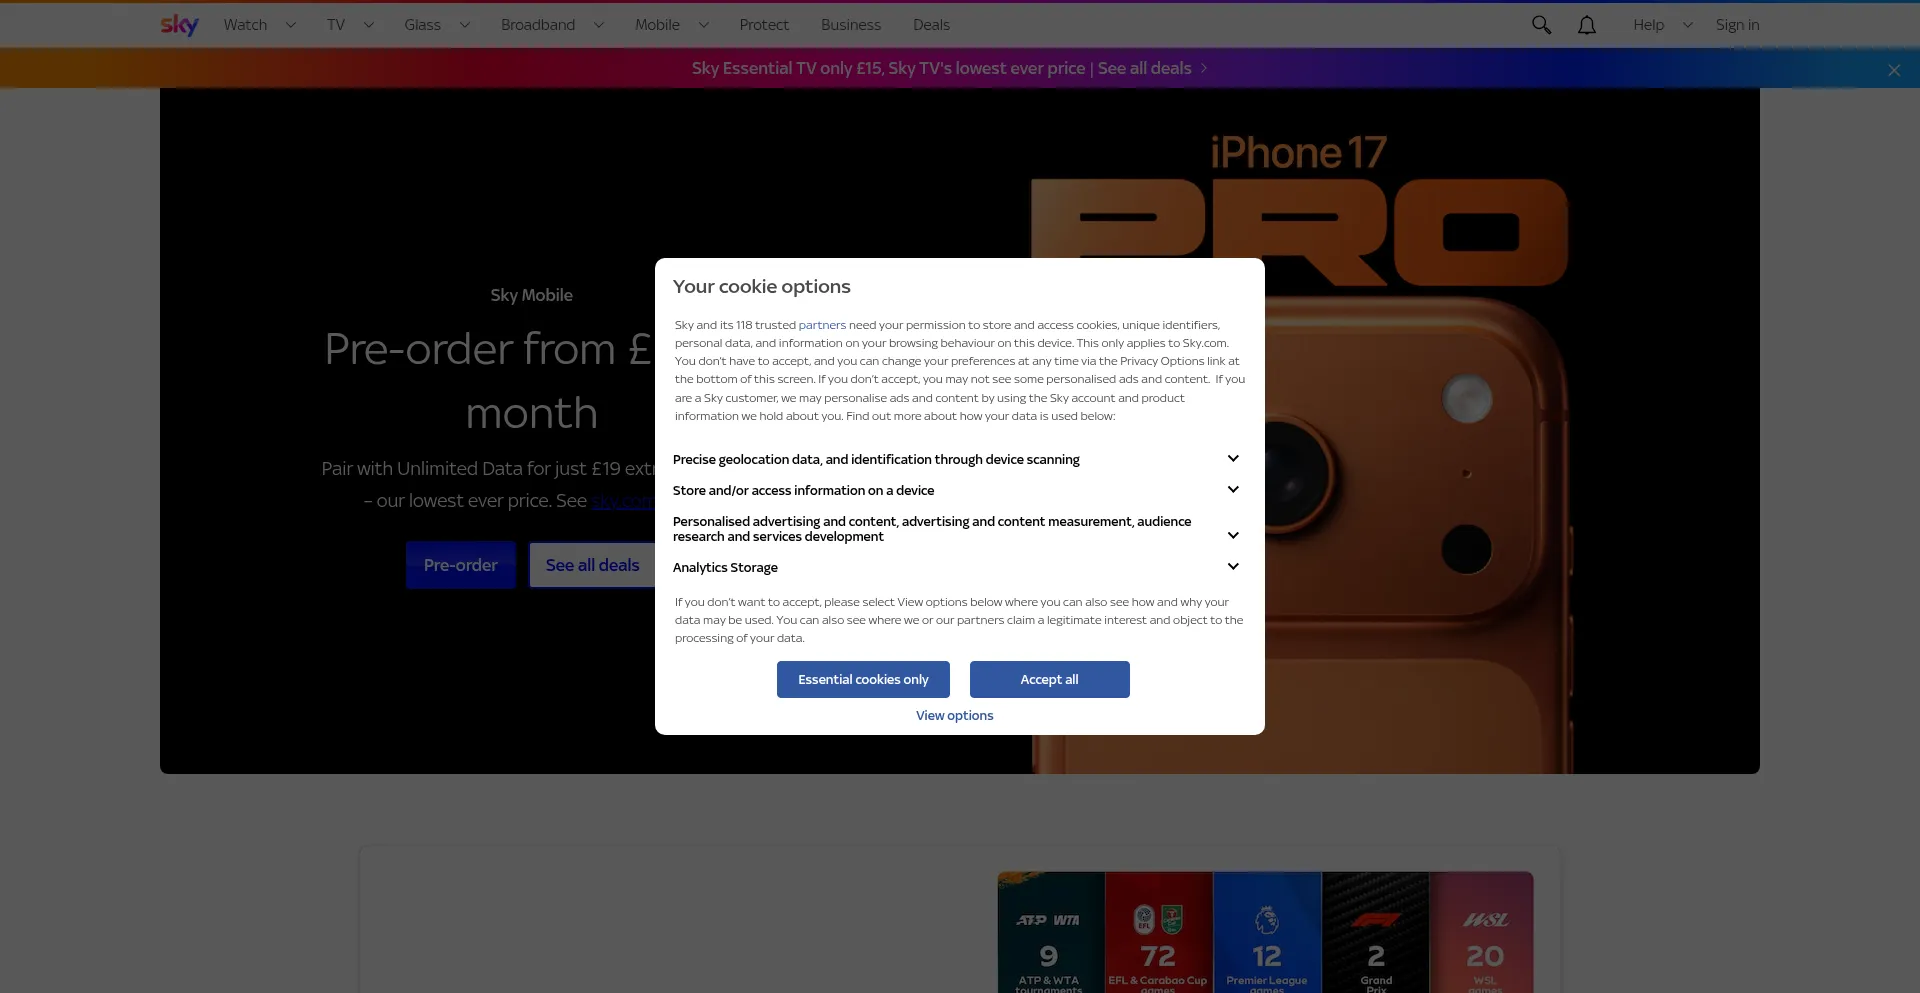This screenshot has width=1920, height=993.
Task: Click the Sky Mobile heading text
Action: click(531, 295)
